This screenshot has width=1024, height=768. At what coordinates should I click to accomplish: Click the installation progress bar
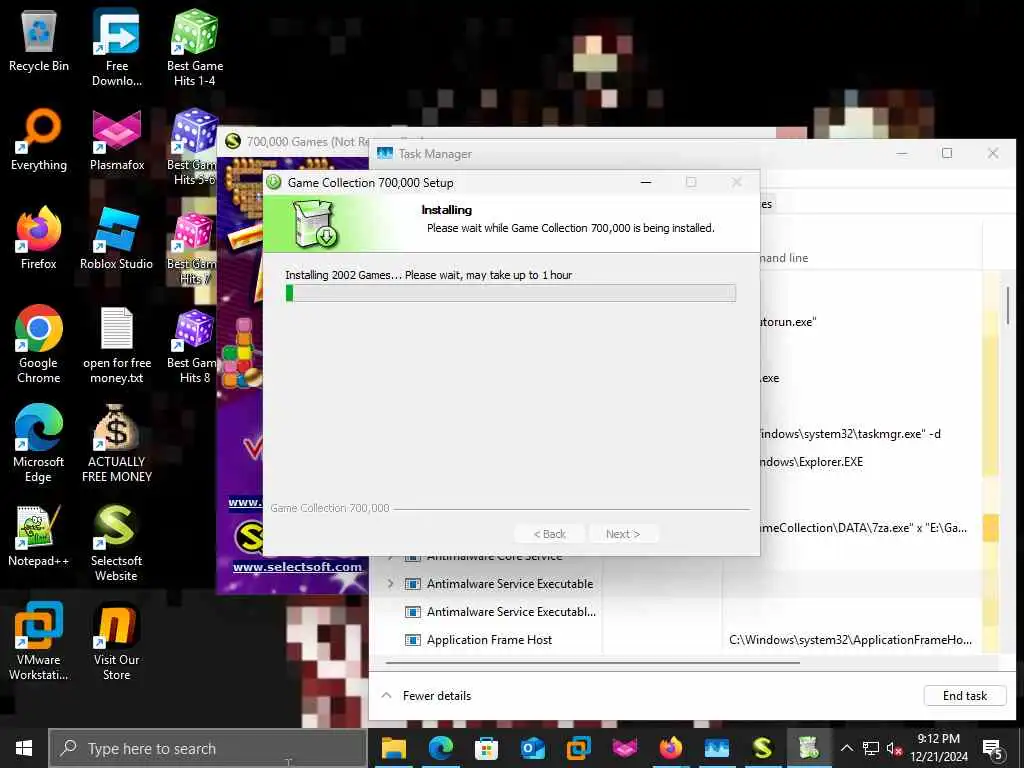click(511, 293)
